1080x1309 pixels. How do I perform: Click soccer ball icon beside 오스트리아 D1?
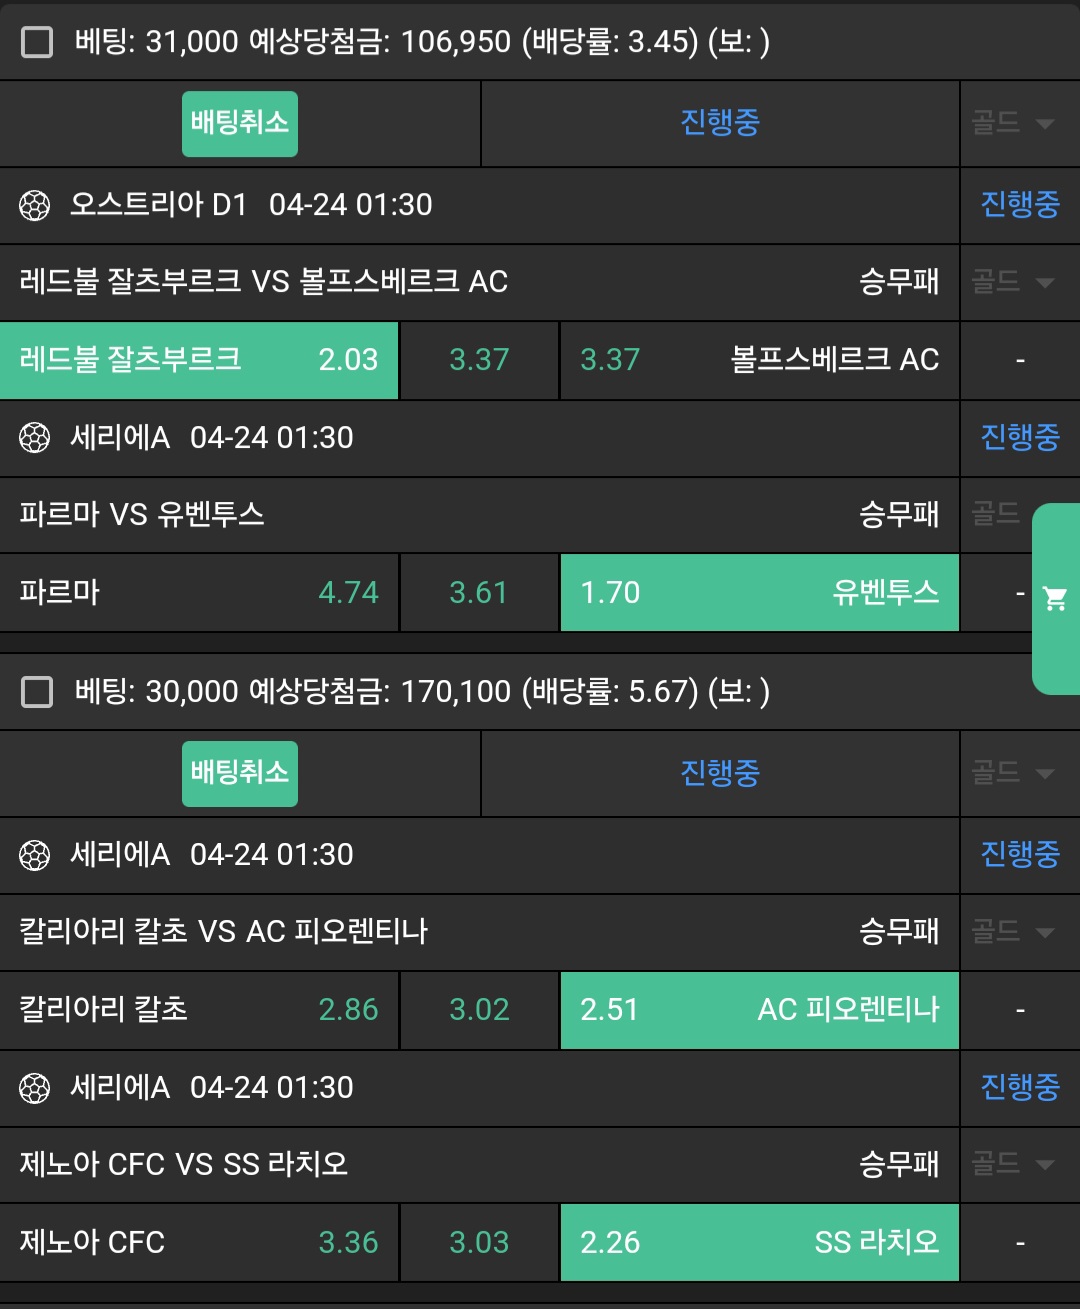35,206
